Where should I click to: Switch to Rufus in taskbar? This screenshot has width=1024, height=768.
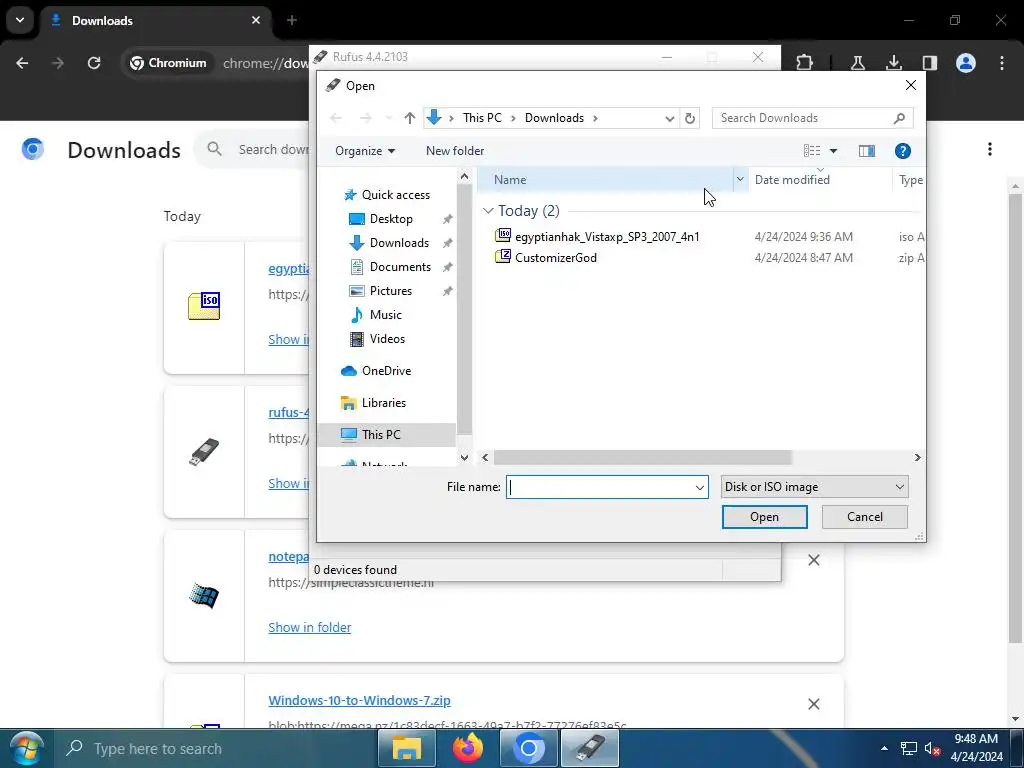(590, 748)
